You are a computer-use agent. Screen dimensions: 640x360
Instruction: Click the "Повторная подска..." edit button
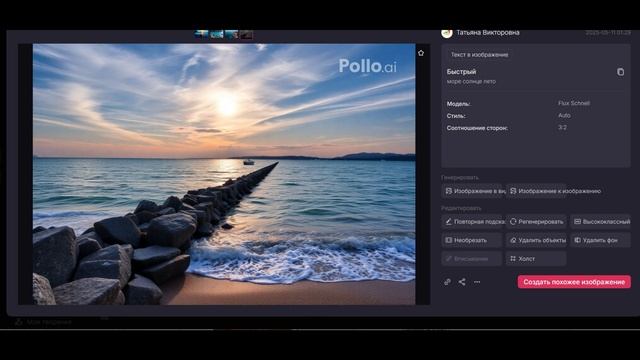[472, 222]
